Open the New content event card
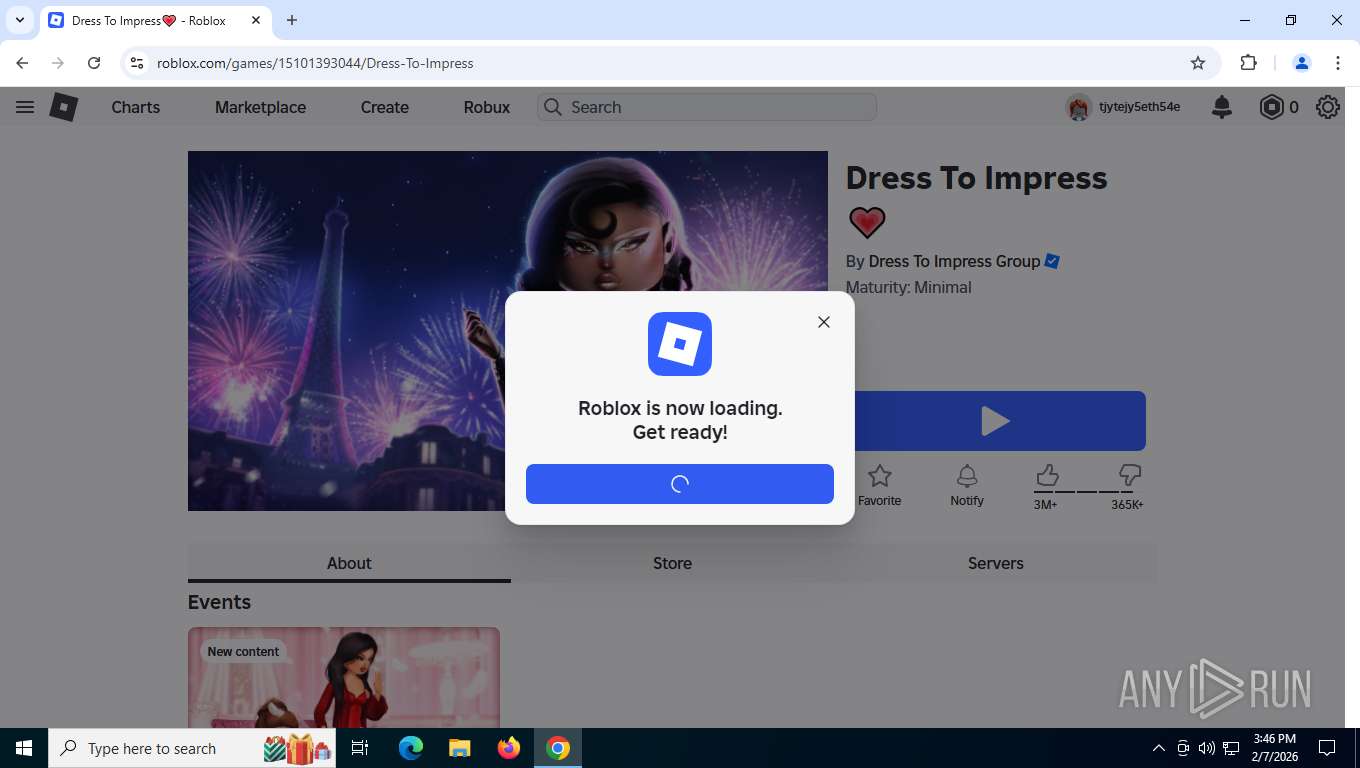This screenshot has width=1360, height=768. 344,677
